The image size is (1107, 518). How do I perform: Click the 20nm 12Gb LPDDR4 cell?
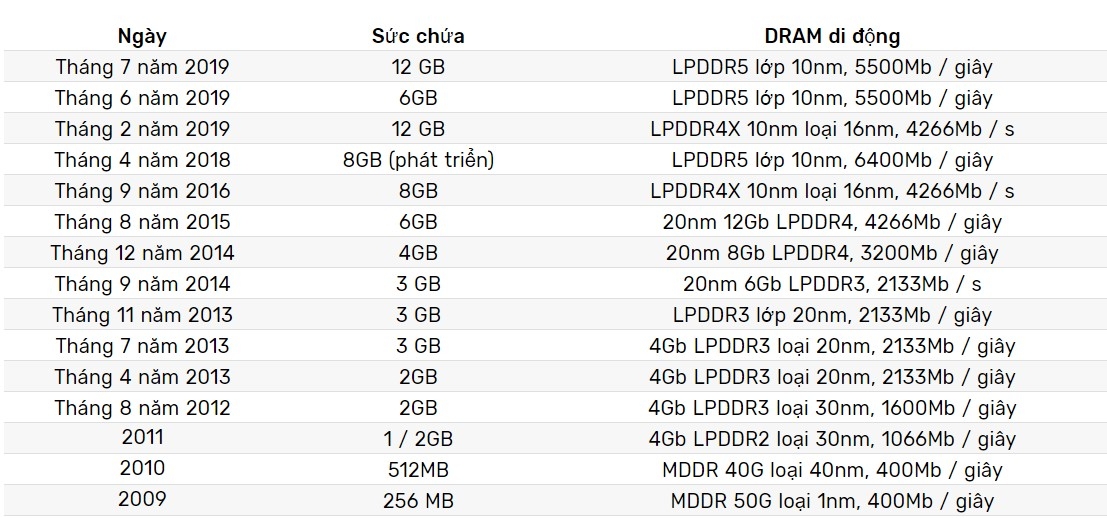[x=832, y=222]
